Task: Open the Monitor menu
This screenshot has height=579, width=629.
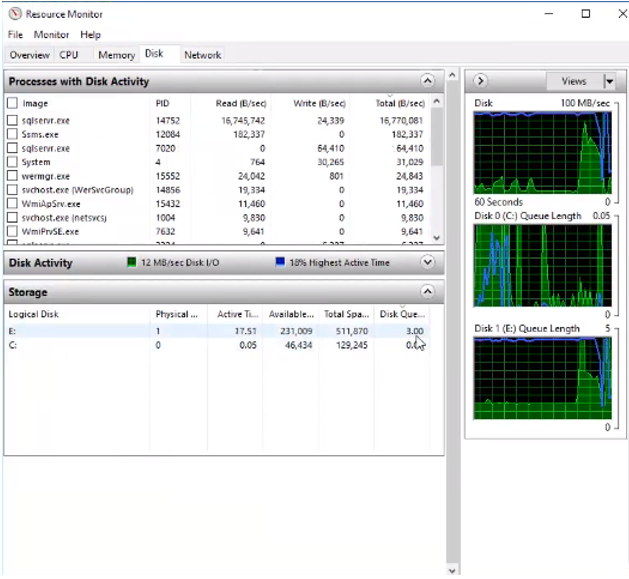Action: click(x=52, y=35)
